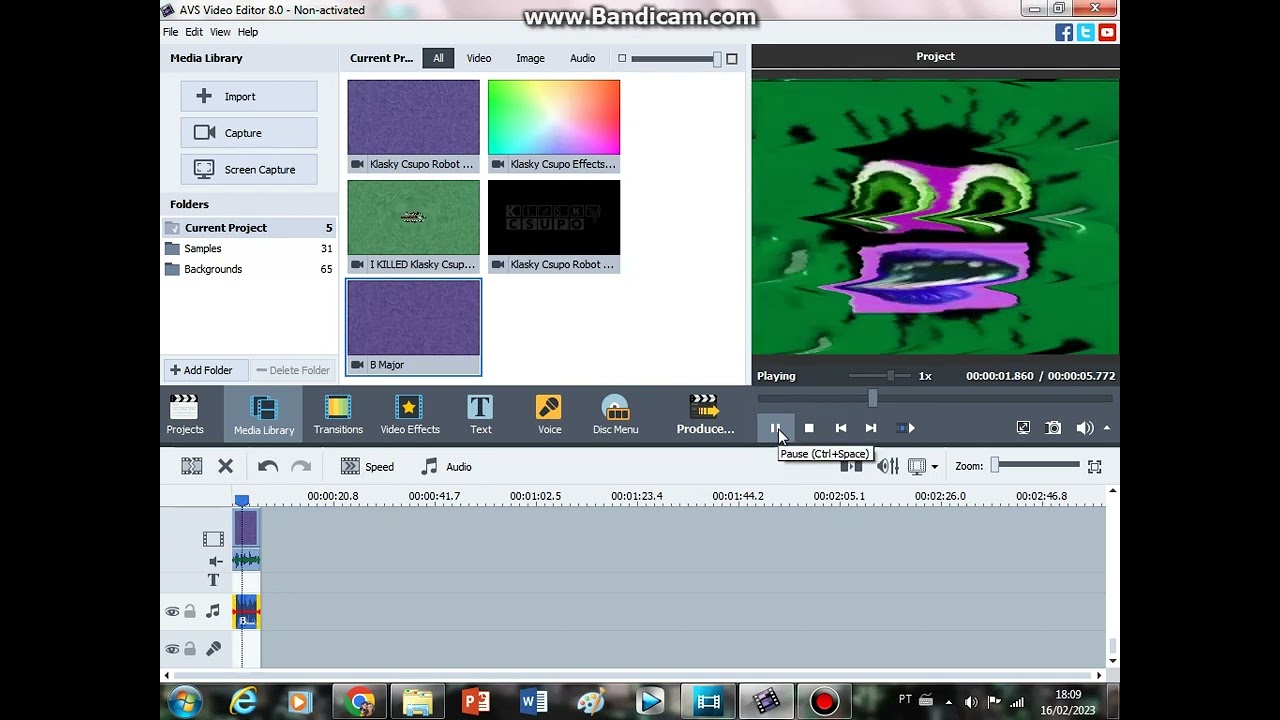Mute the preview volume speaker

click(x=1085, y=428)
